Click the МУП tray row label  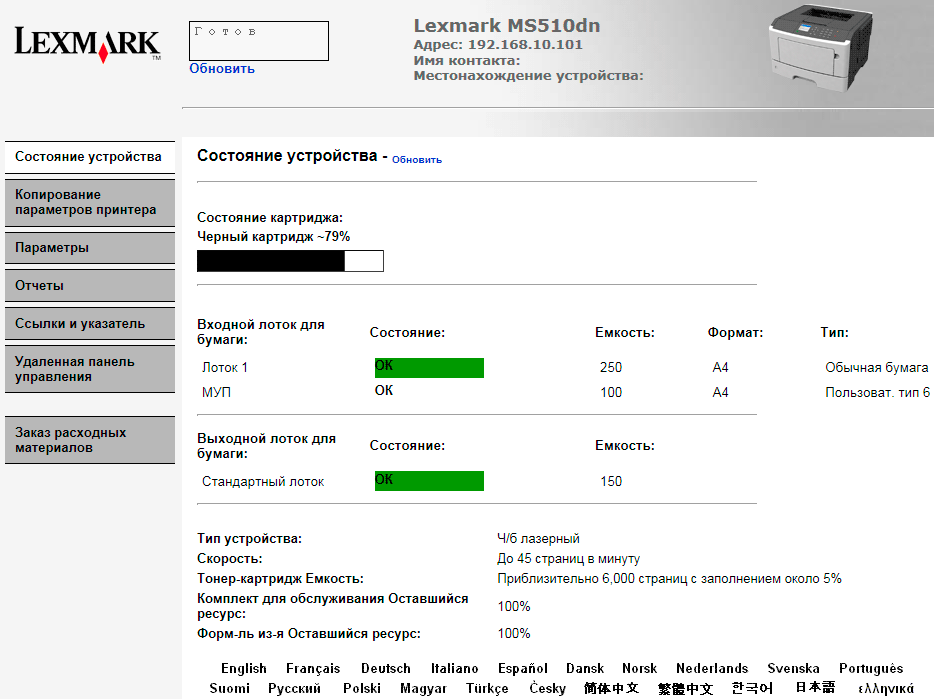(216, 393)
